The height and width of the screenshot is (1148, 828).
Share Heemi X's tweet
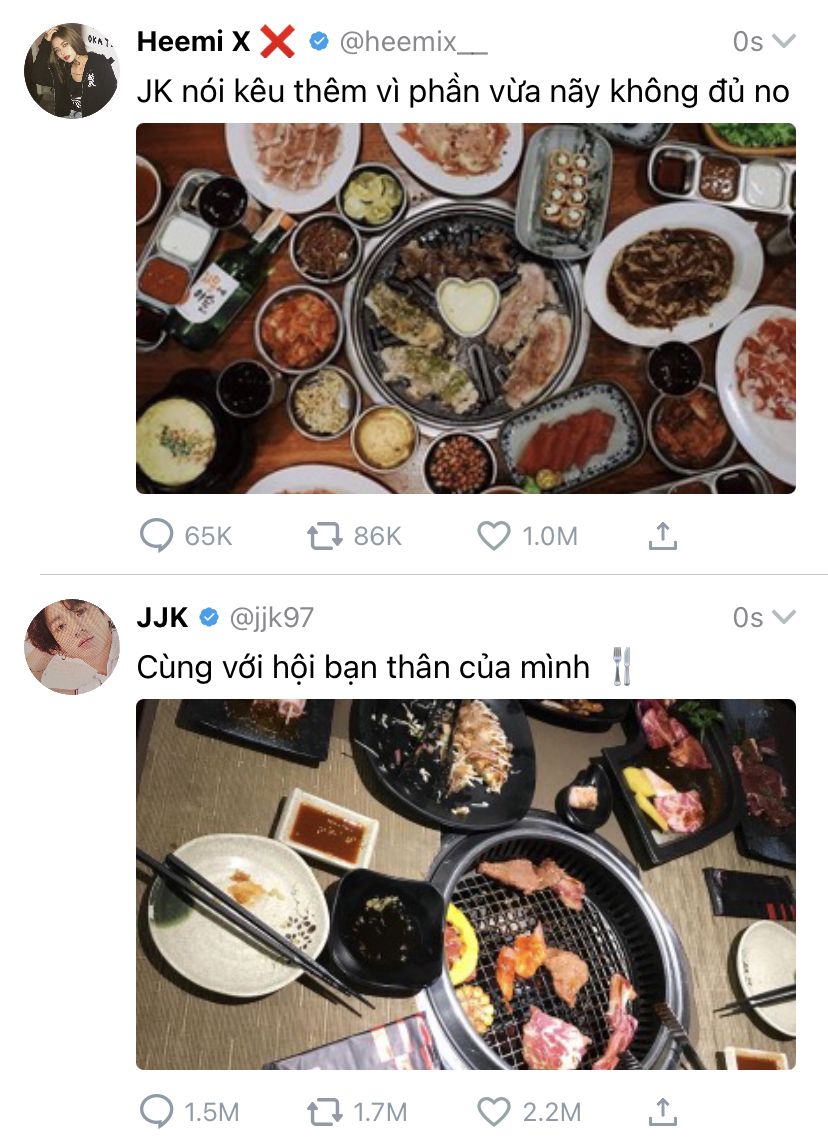pos(663,535)
